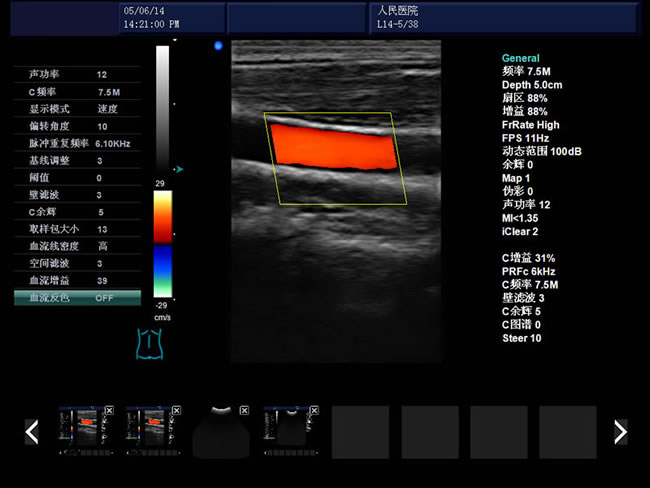This screenshot has width=650, height=488.
Task: Select the 取样包大小 parameter row
Action: click(77, 229)
